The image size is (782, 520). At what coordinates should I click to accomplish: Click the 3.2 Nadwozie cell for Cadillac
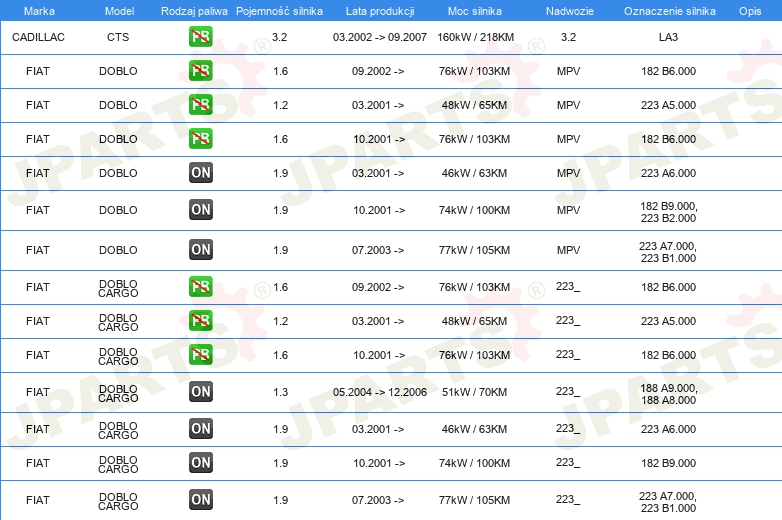pos(568,37)
